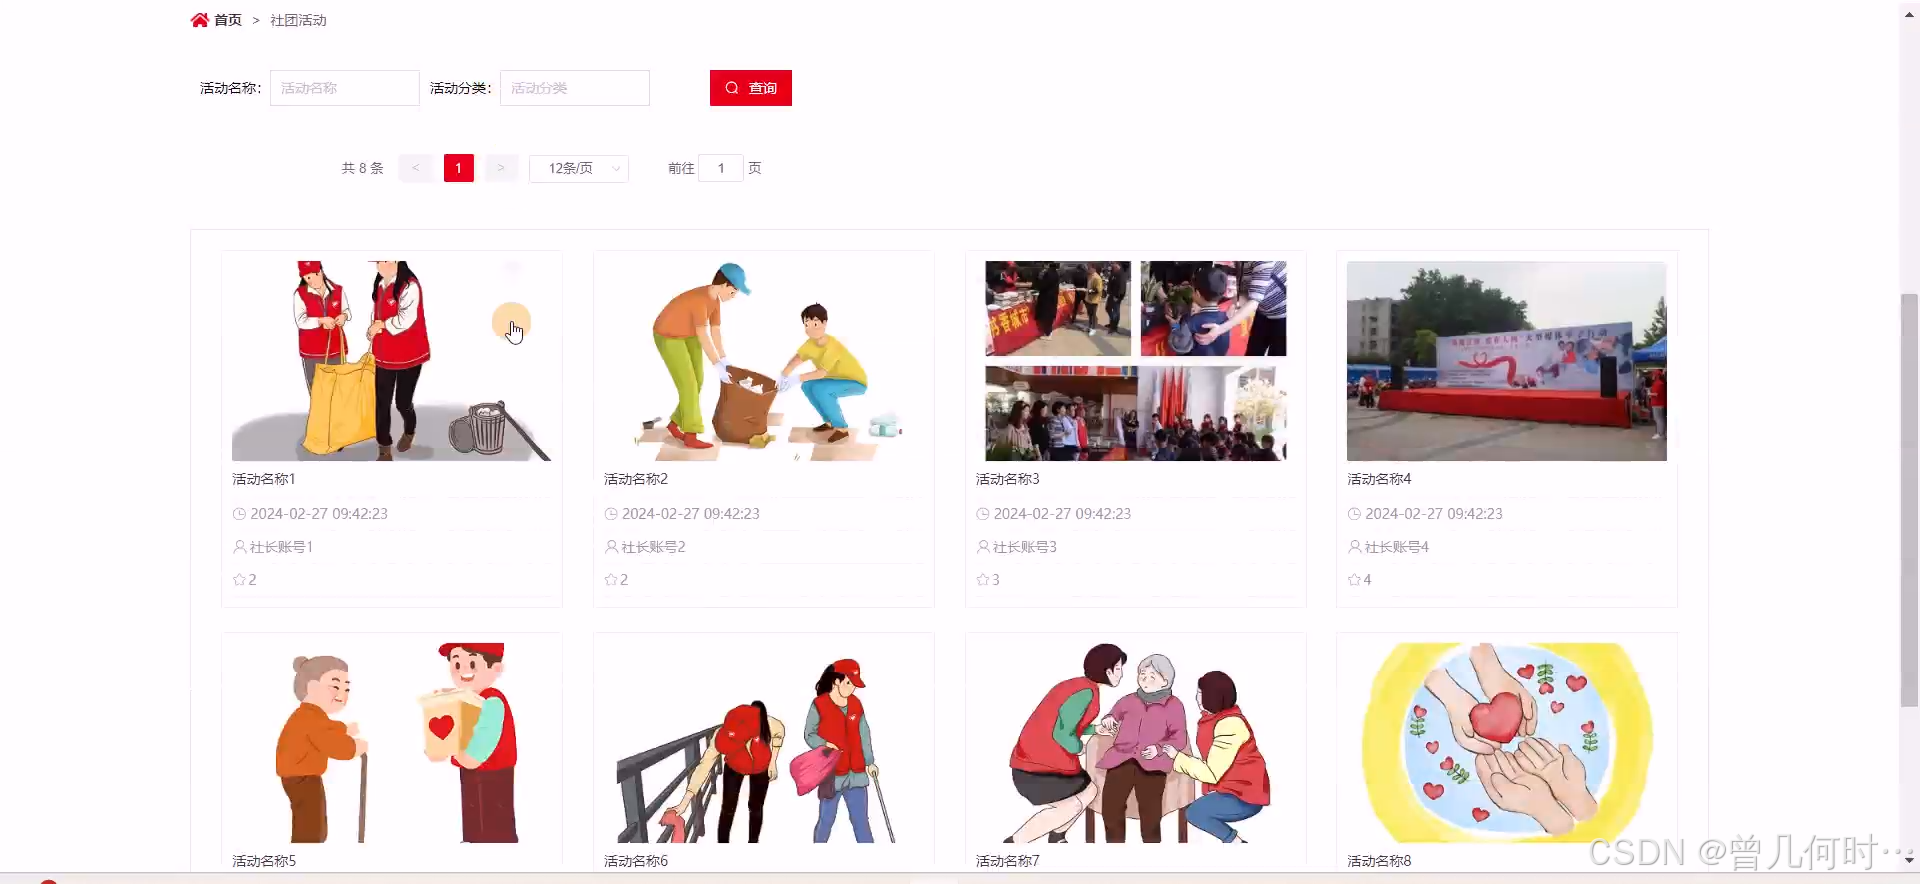1920x884 pixels.
Task: Go to next page arrow
Action: click(501, 168)
